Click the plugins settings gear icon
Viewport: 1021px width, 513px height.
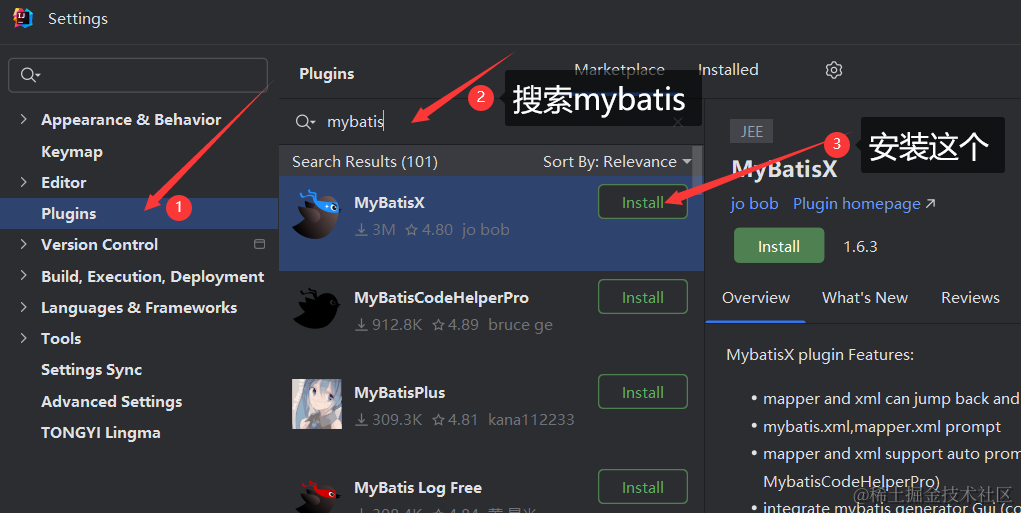(834, 70)
